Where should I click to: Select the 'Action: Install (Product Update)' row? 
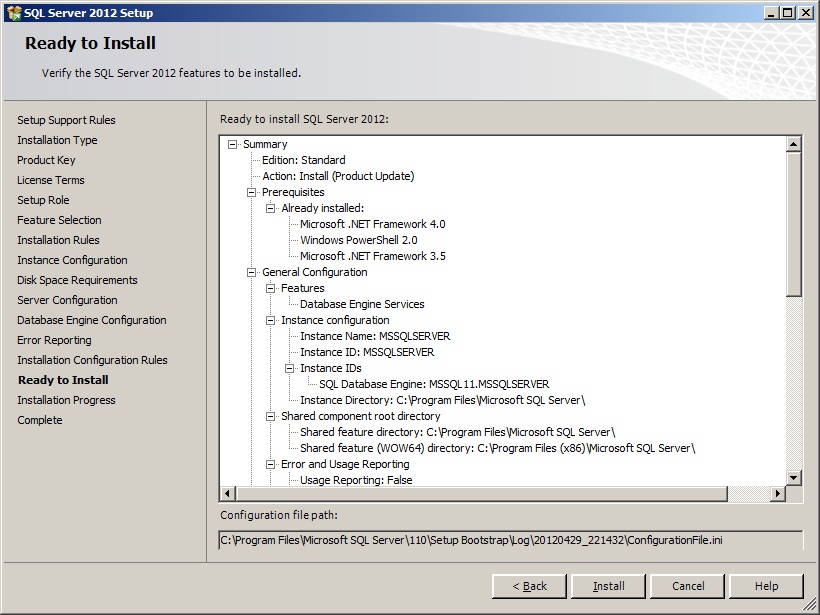pyautogui.click(x=338, y=176)
